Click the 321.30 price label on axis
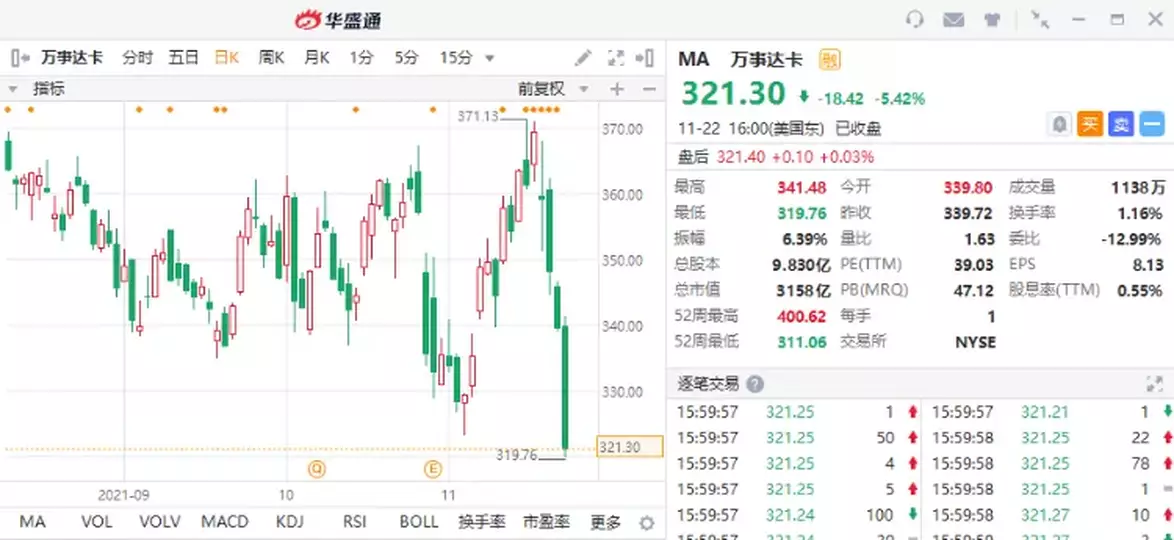This screenshot has width=1174, height=540. pyautogui.click(x=630, y=447)
